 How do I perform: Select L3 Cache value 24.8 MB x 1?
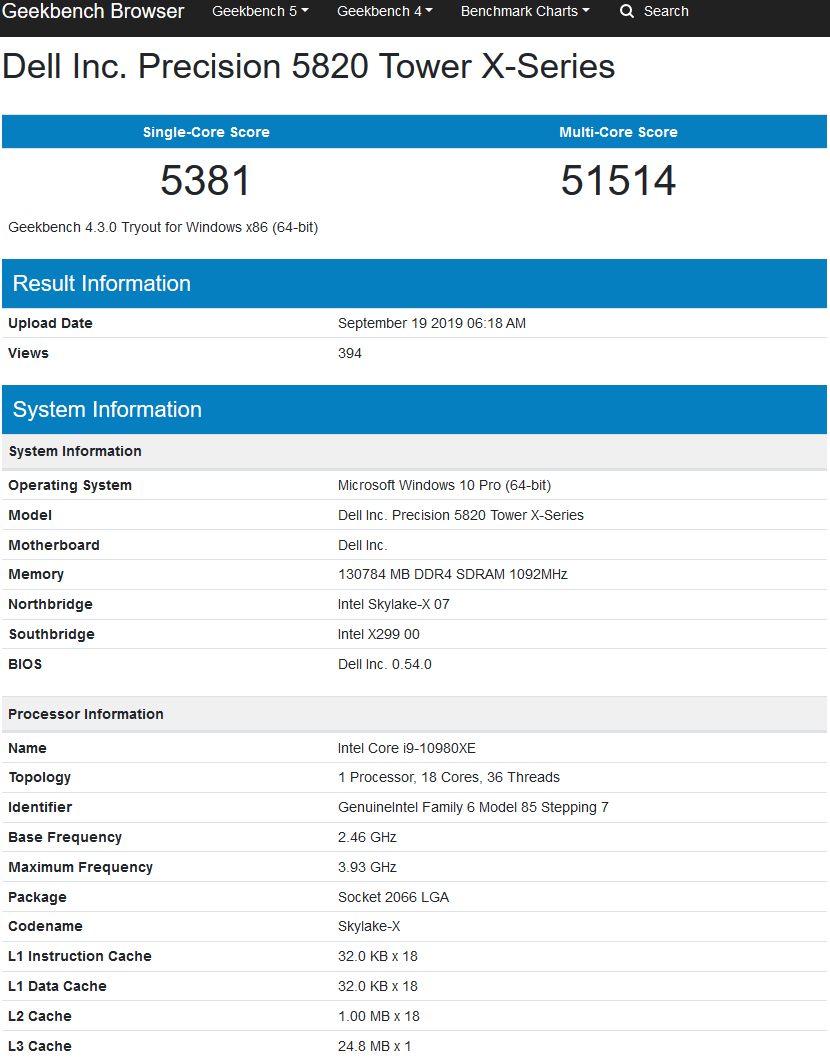tap(374, 1046)
